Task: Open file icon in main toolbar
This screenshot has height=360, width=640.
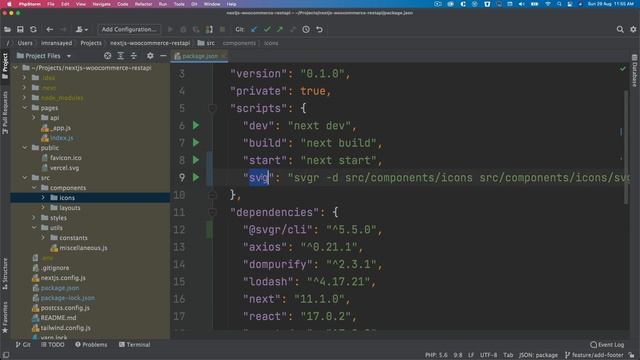Action: 7,29
